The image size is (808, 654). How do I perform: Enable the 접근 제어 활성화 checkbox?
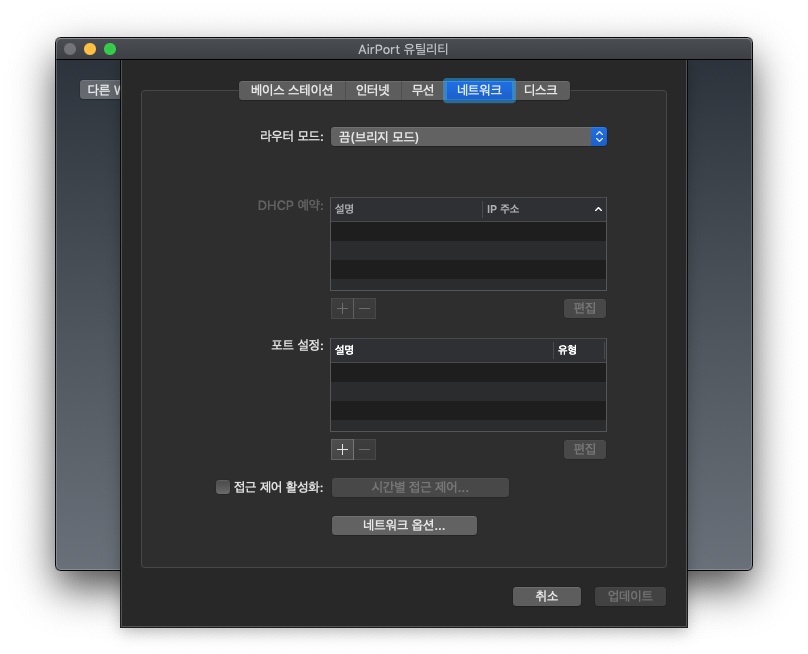(x=223, y=487)
